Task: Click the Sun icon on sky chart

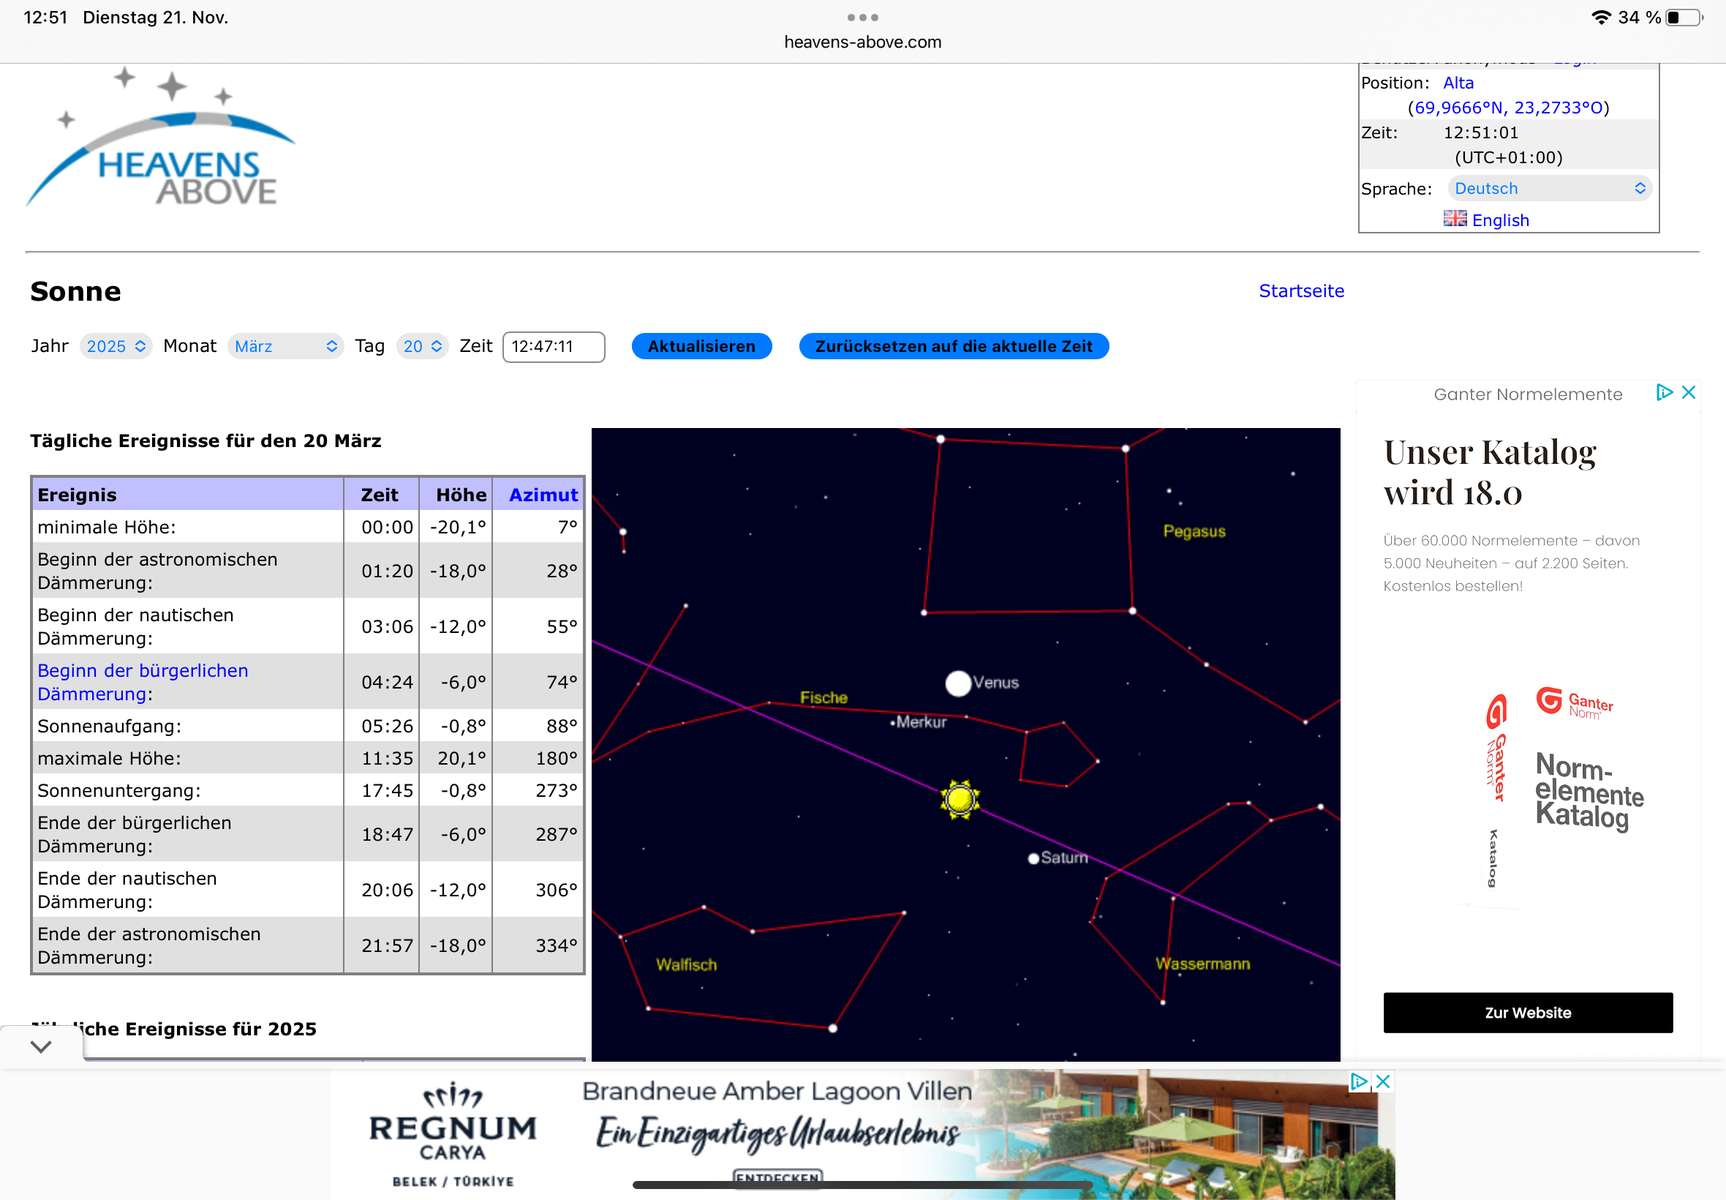Action: tap(960, 800)
